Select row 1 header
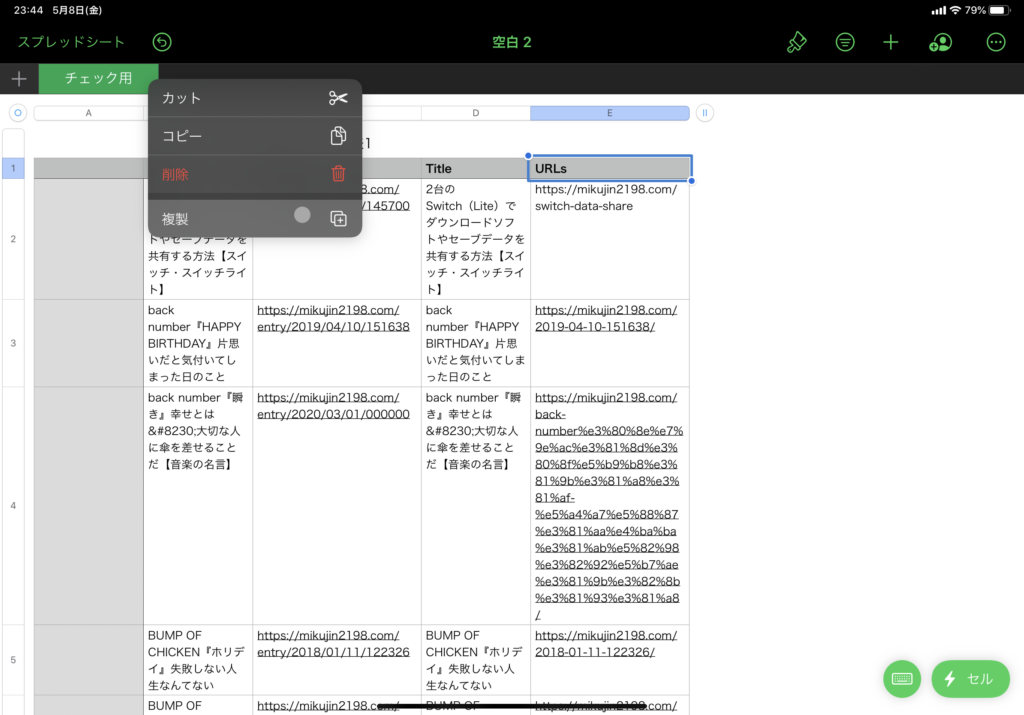Screen dimensions: 1024x715 (x=13, y=168)
